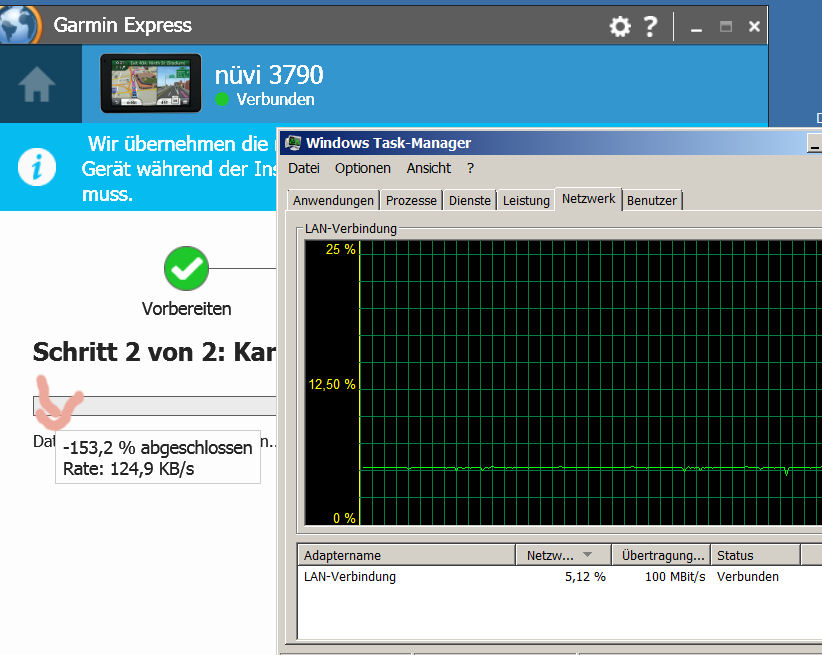The image size is (822, 655).
Task: Select the nüvi 3790 device thumbnail
Action: [x=150, y=83]
